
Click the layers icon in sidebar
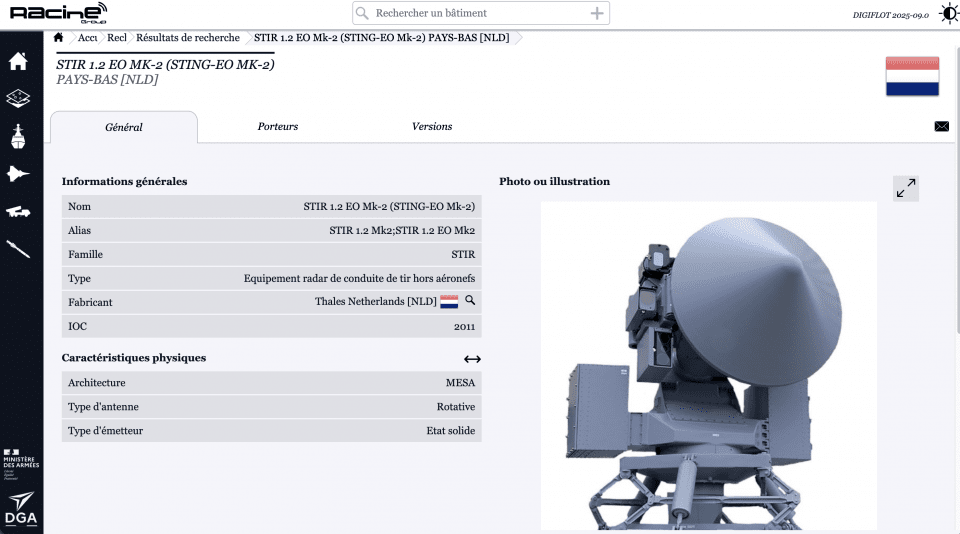[x=18, y=98]
